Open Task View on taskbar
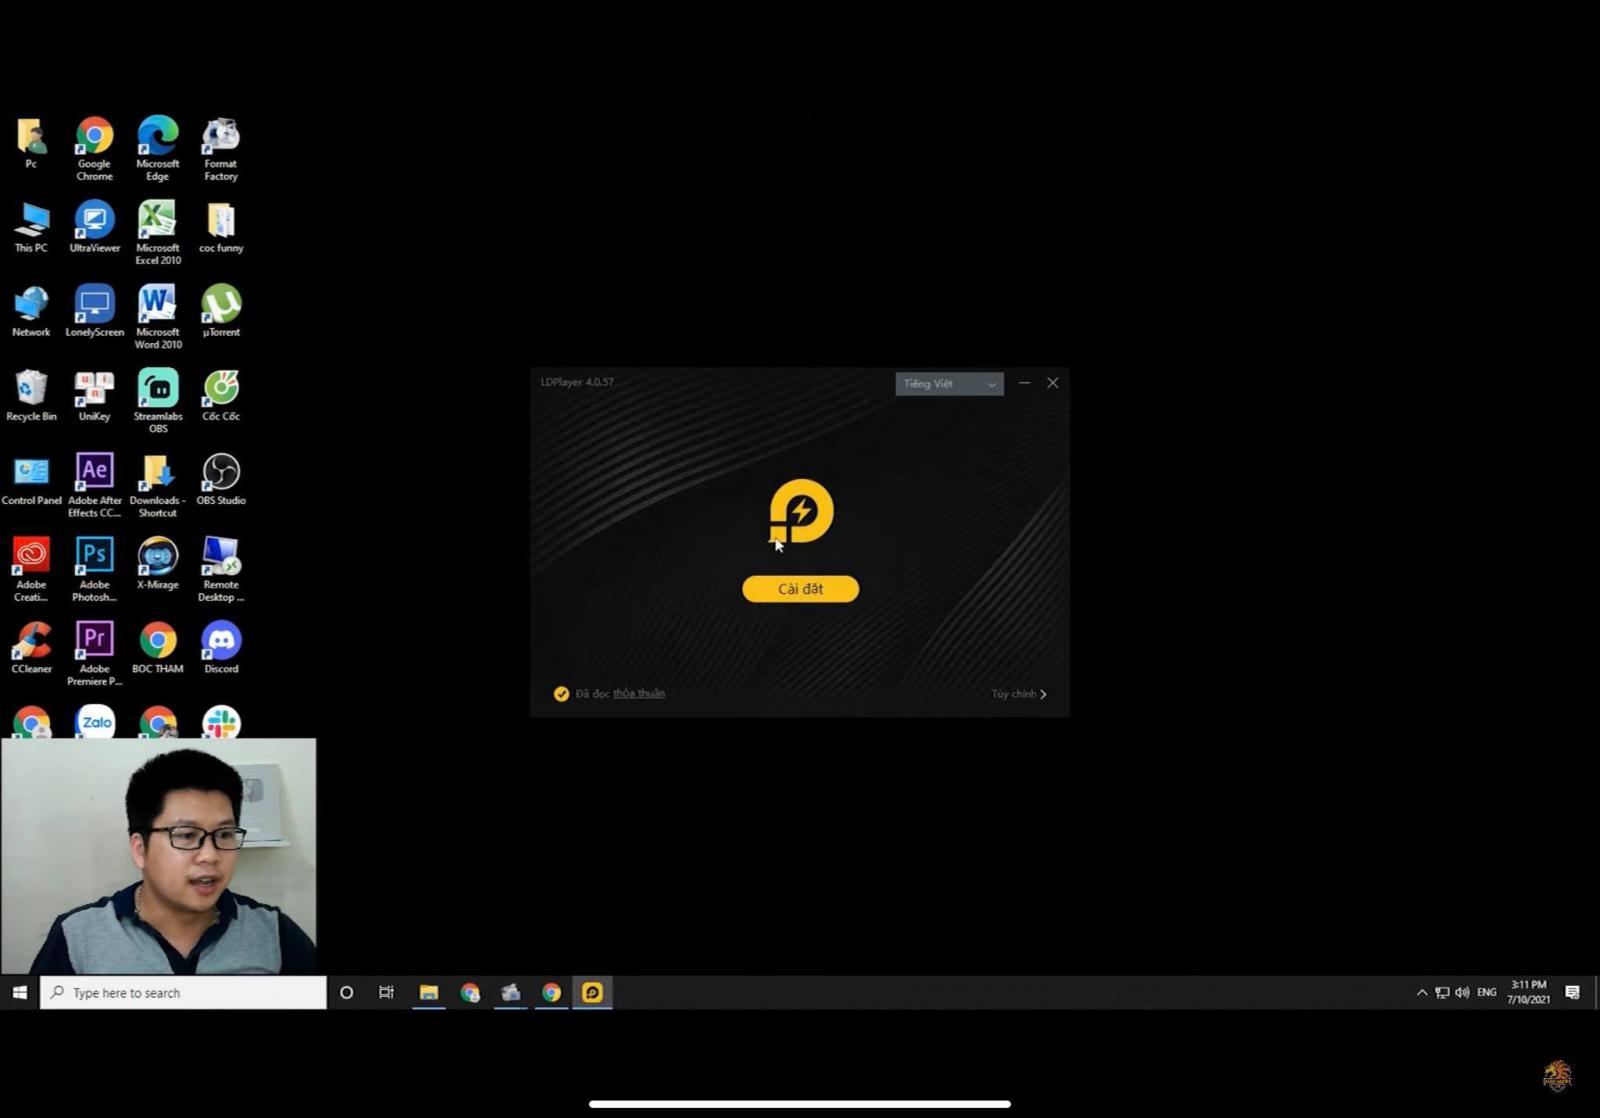Viewport: 1600px width, 1118px height. (x=386, y=992)
